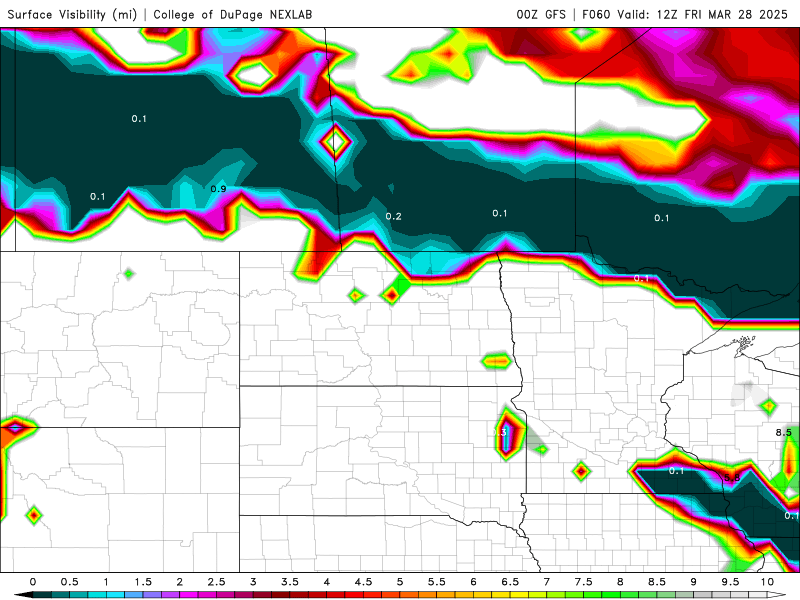Click the "0.5" tick label on the color scale
The height and width of the screenshot is (600, 800).
coord(69,582)
